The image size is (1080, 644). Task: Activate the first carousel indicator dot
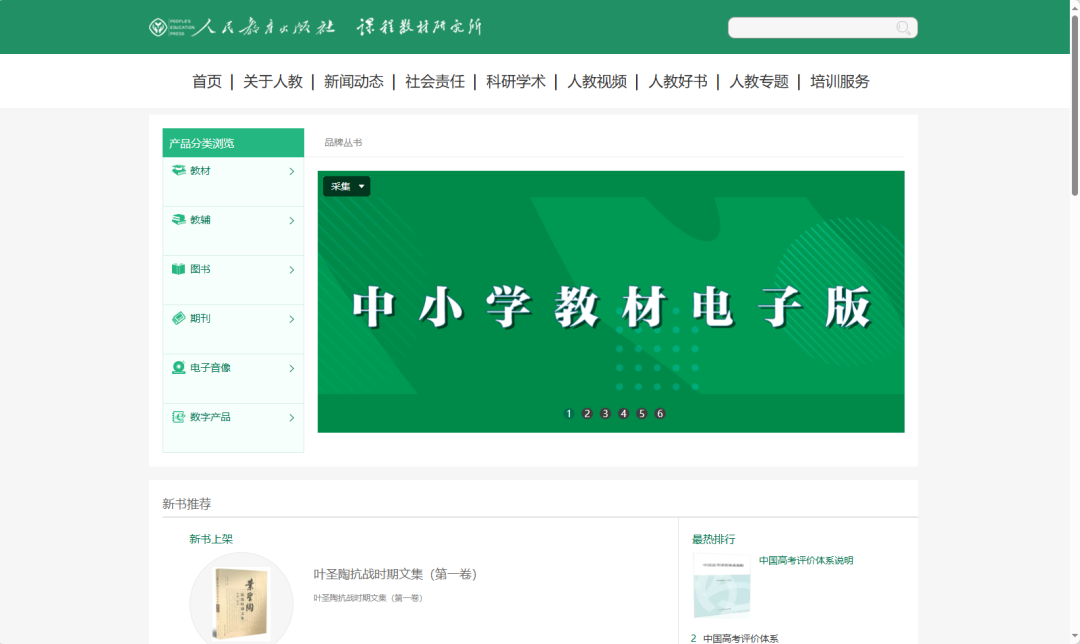(x=569, y=412)
